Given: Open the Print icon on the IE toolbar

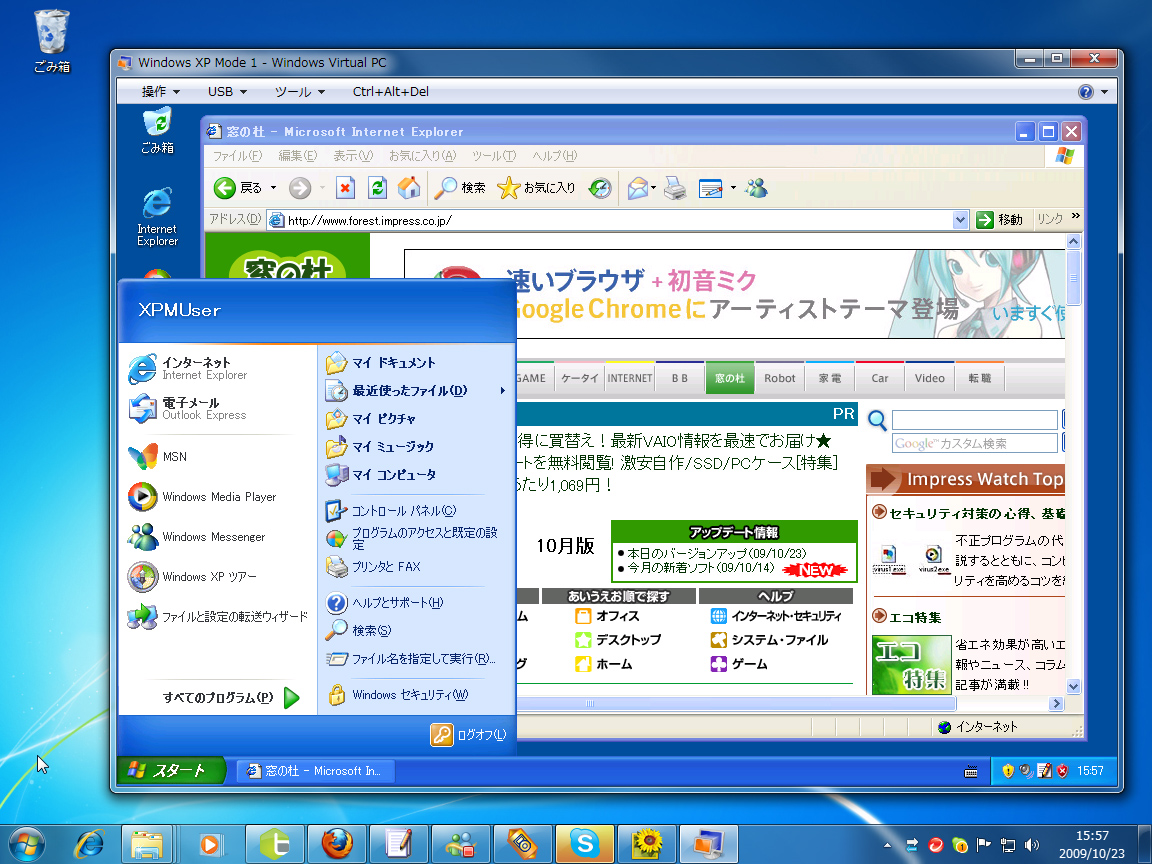Looking at the screenshot, I should click(677, 188).
